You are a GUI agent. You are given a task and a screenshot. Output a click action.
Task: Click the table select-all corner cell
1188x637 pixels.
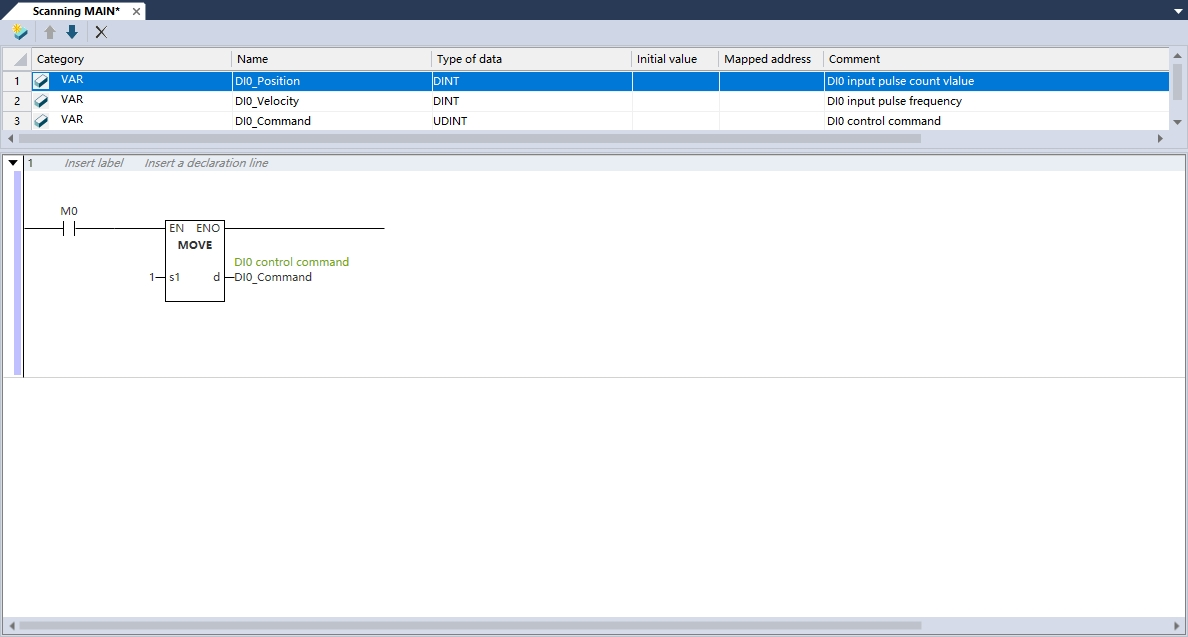(17, 59)
